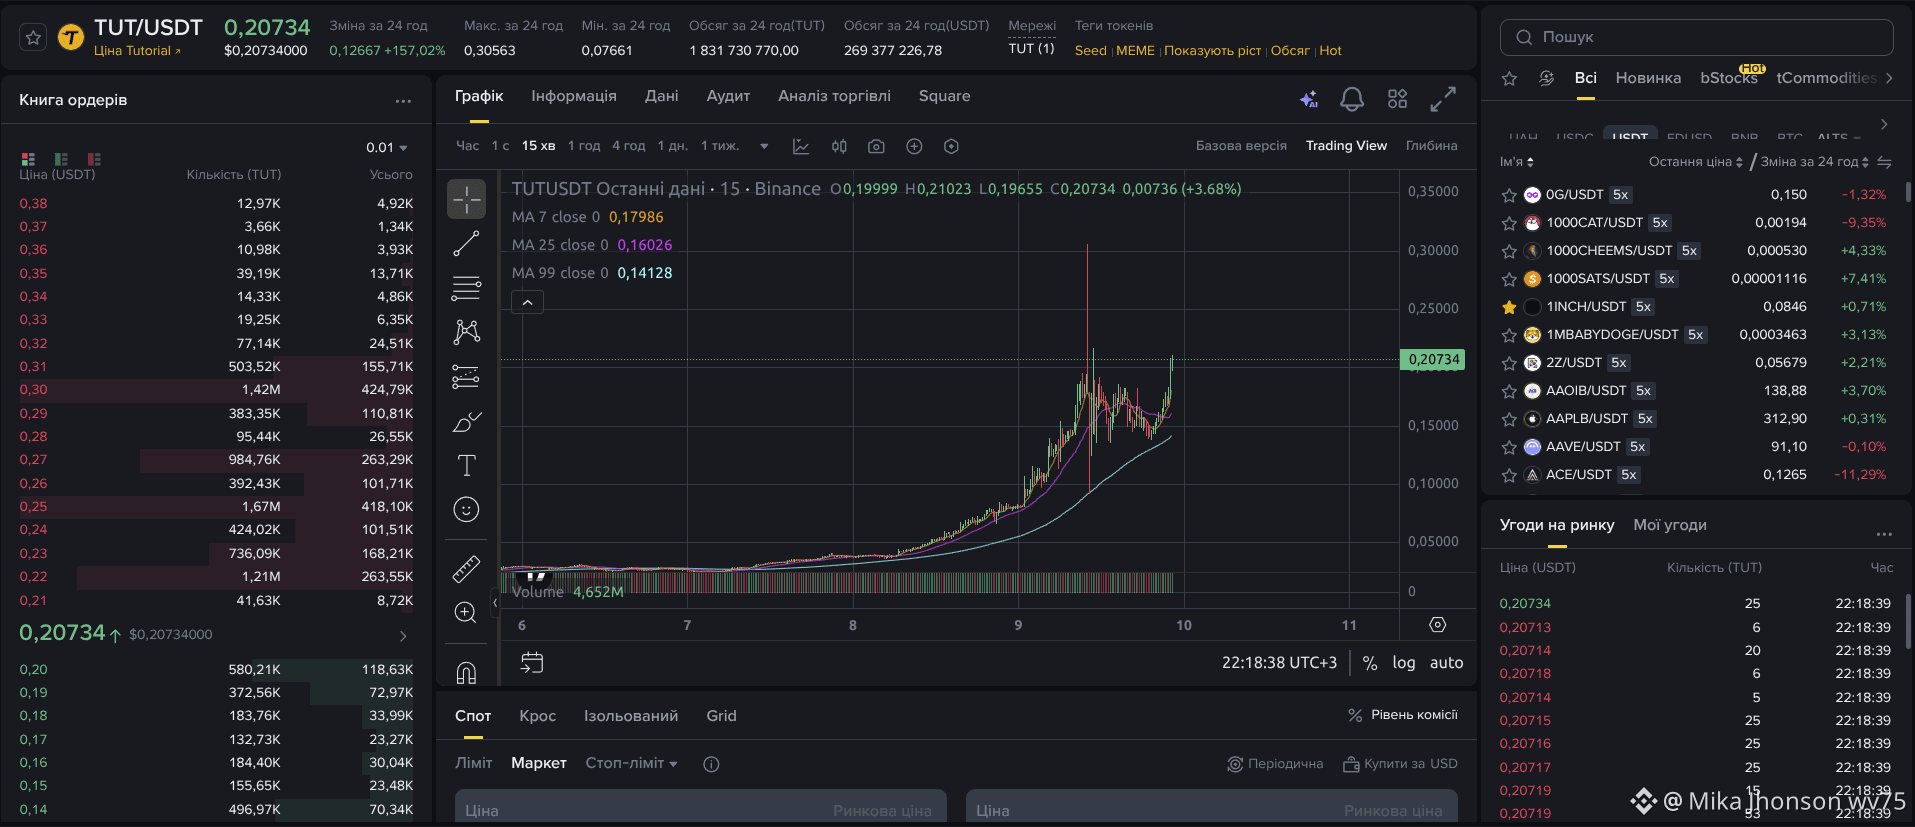The height and width of the screenshot is (827, 1915).
Task: Open Рівень комісії fee level link
Action: click(1402, 715)
